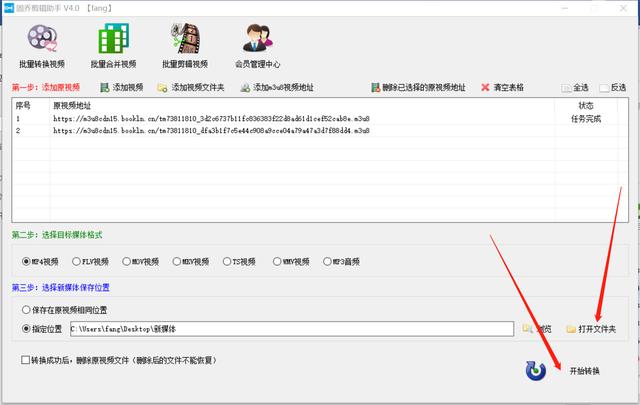Click 反选 to invert selection
The height and width of the screenshot is (405, 640).
coord(613,88)
